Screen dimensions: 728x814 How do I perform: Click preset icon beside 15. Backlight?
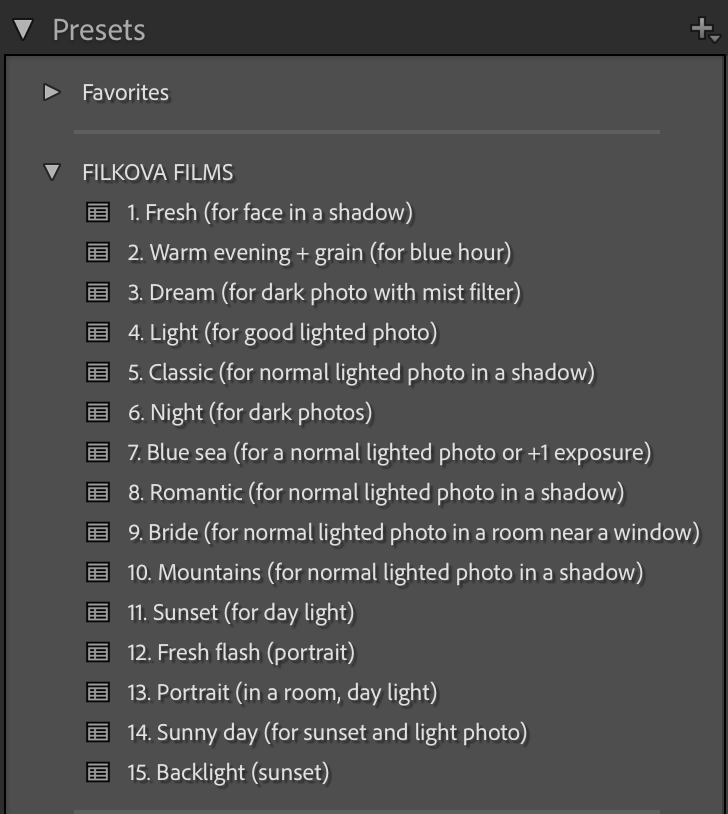pyautogui.click(x=98, y=772)
